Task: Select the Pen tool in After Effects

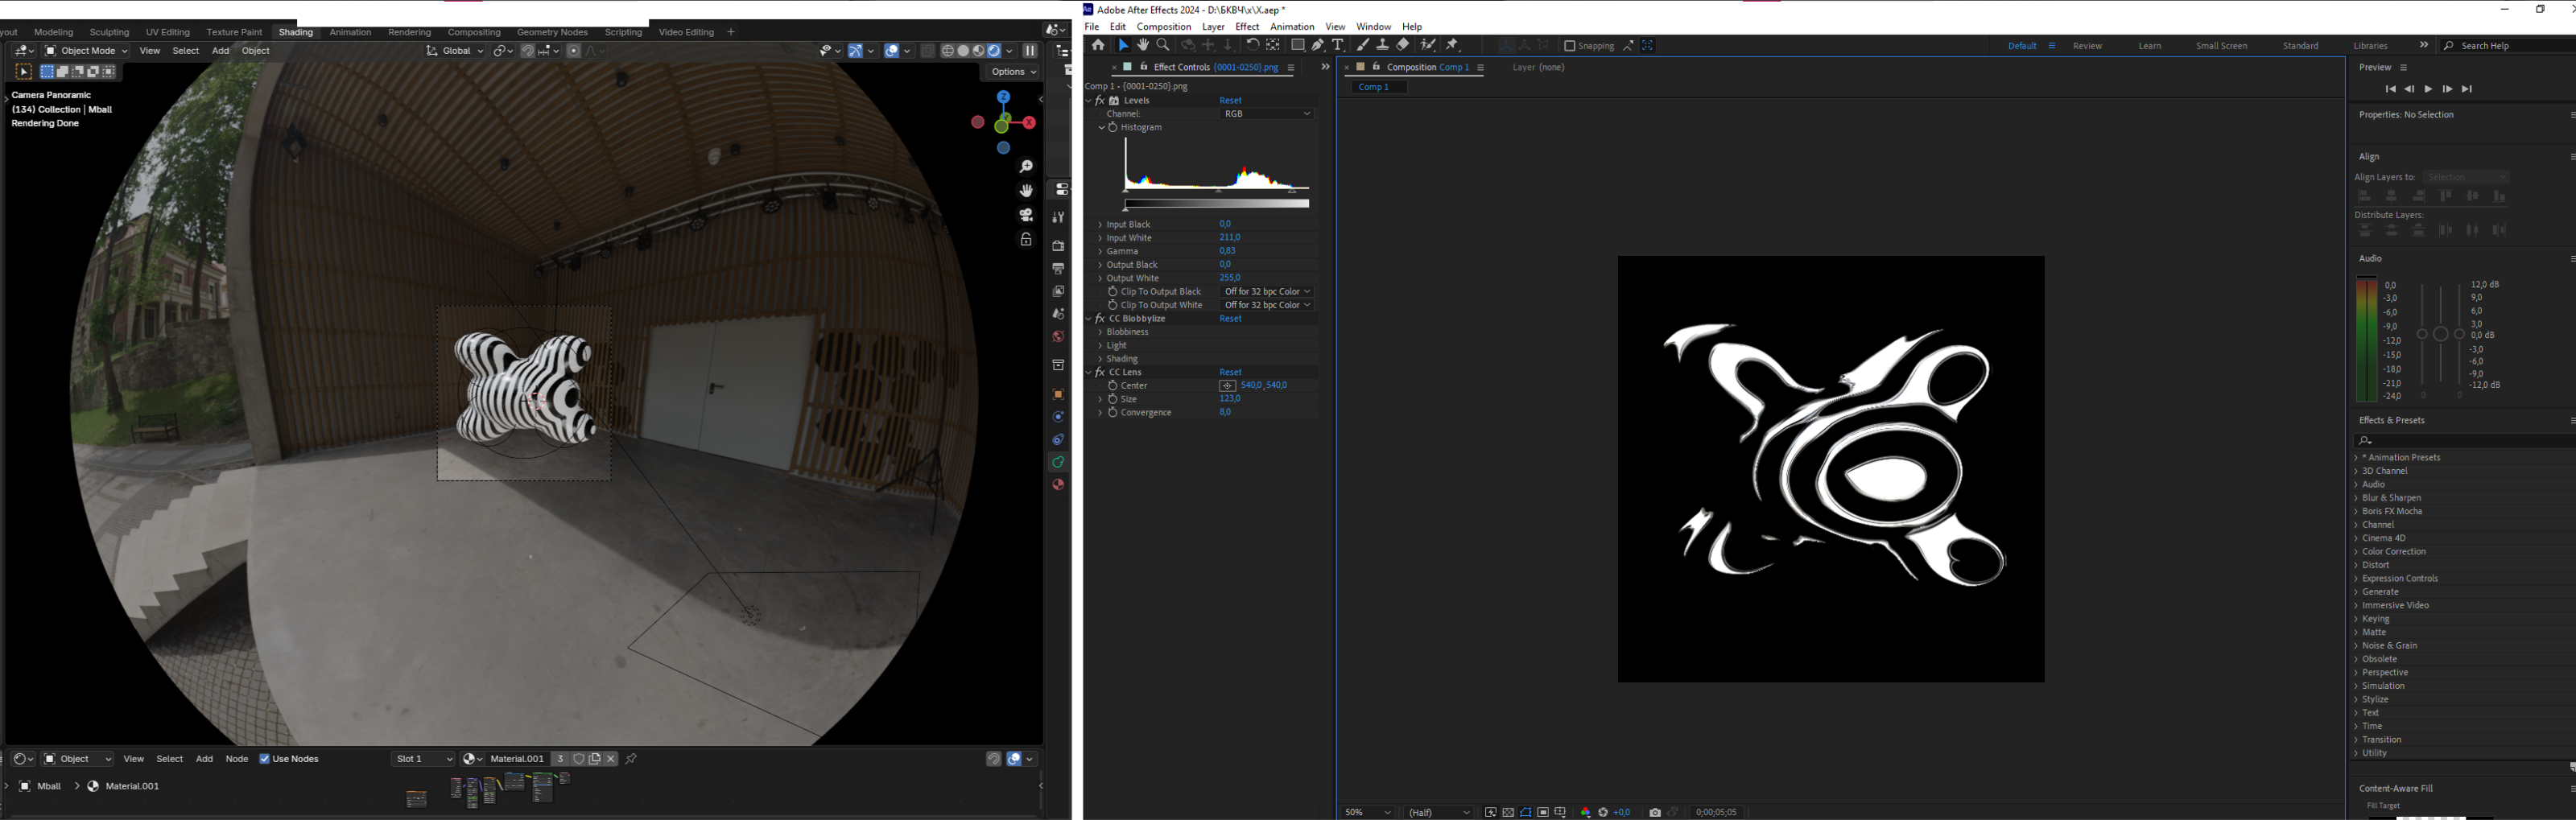Action: (x=1318, y=45)
